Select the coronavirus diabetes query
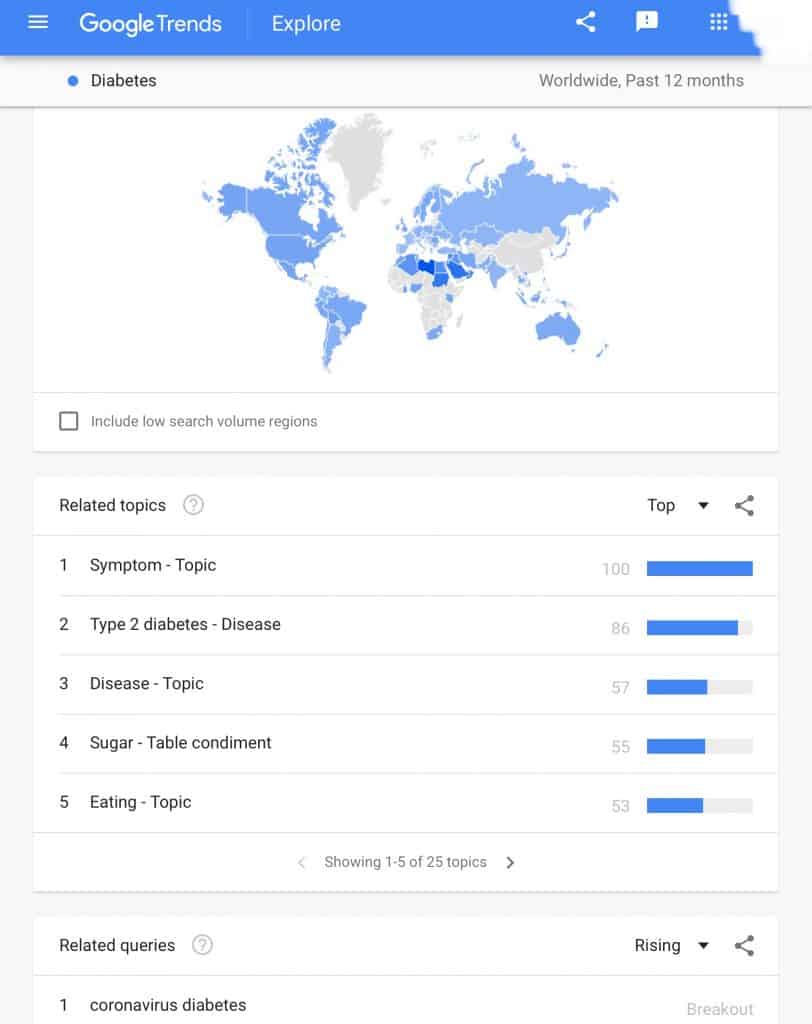 click(168, 1005)
